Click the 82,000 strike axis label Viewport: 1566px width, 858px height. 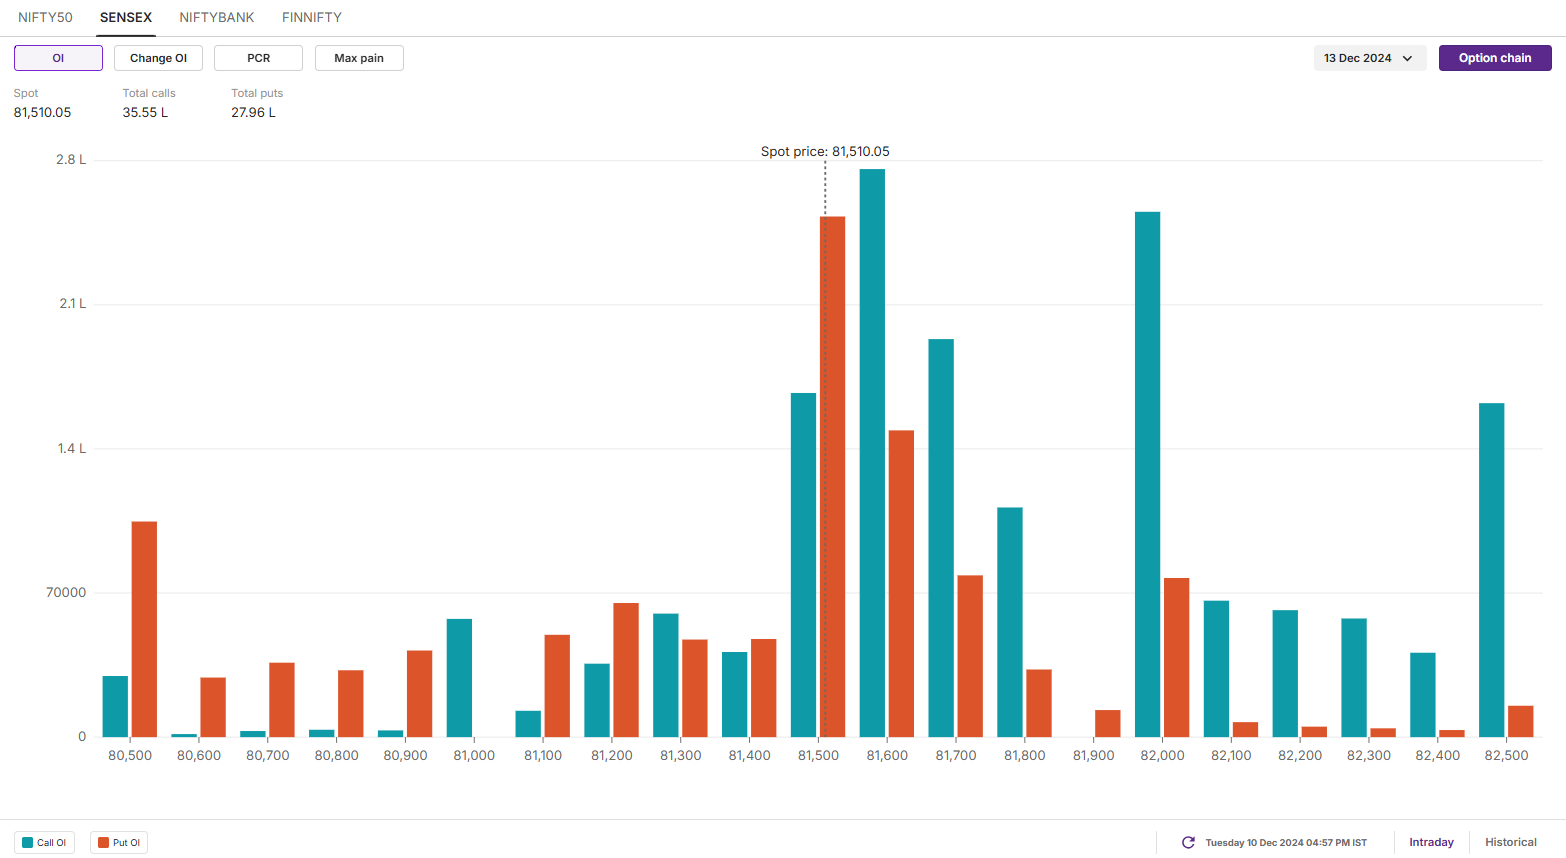pyautogui.click(x=1162, y=755)
